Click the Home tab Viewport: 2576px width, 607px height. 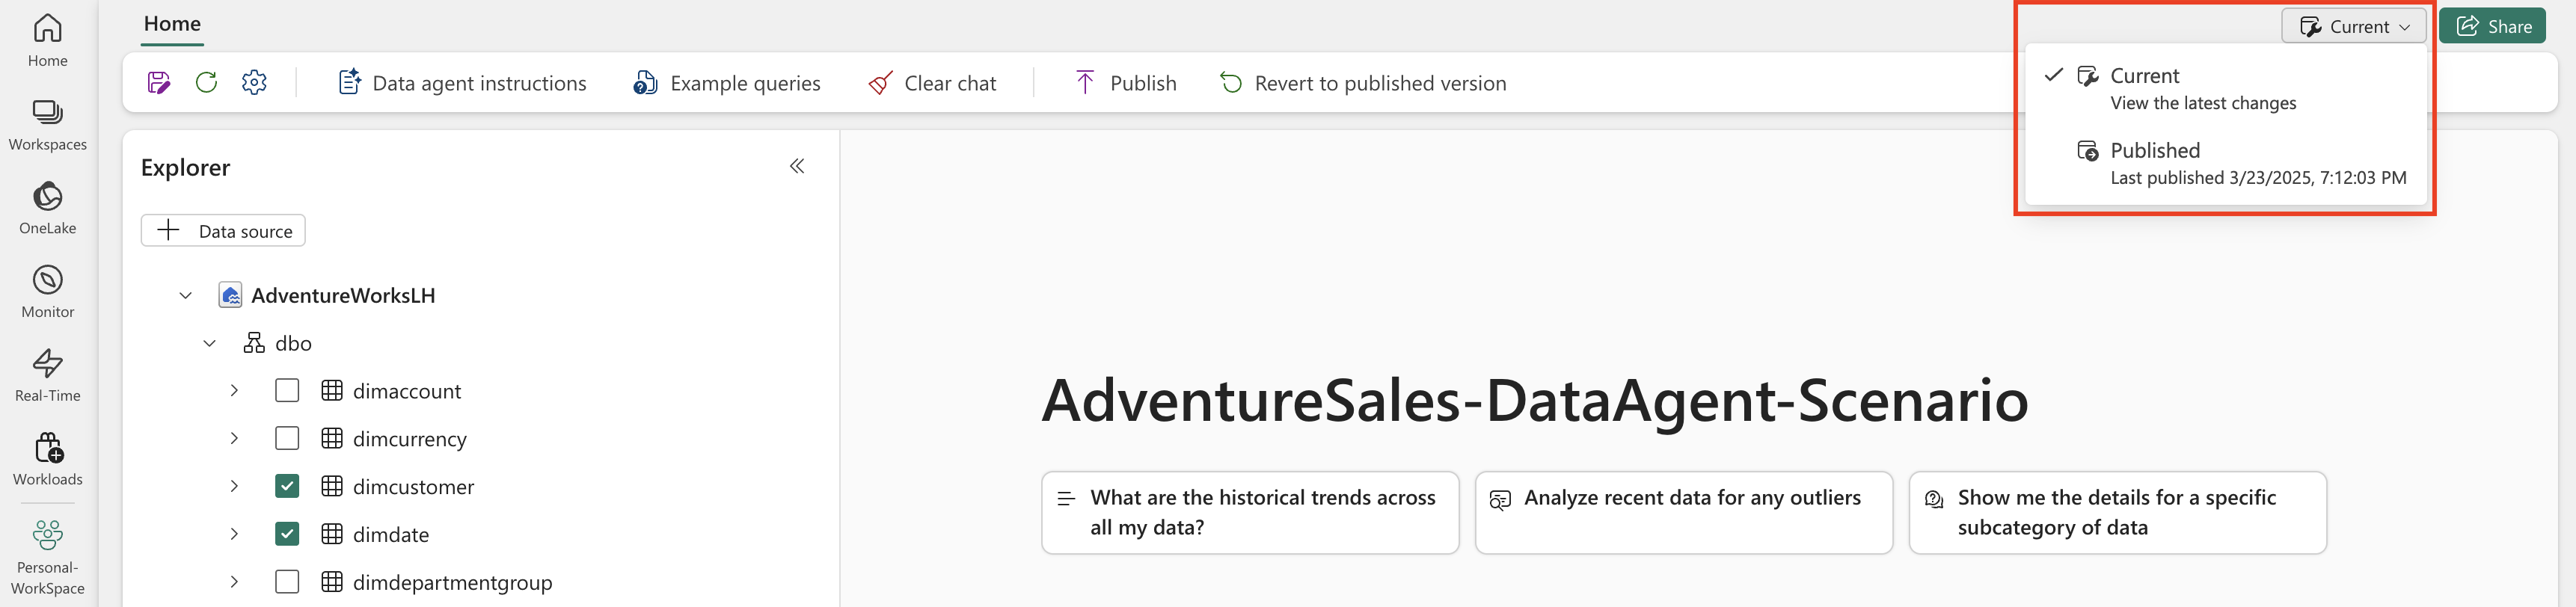172,24
